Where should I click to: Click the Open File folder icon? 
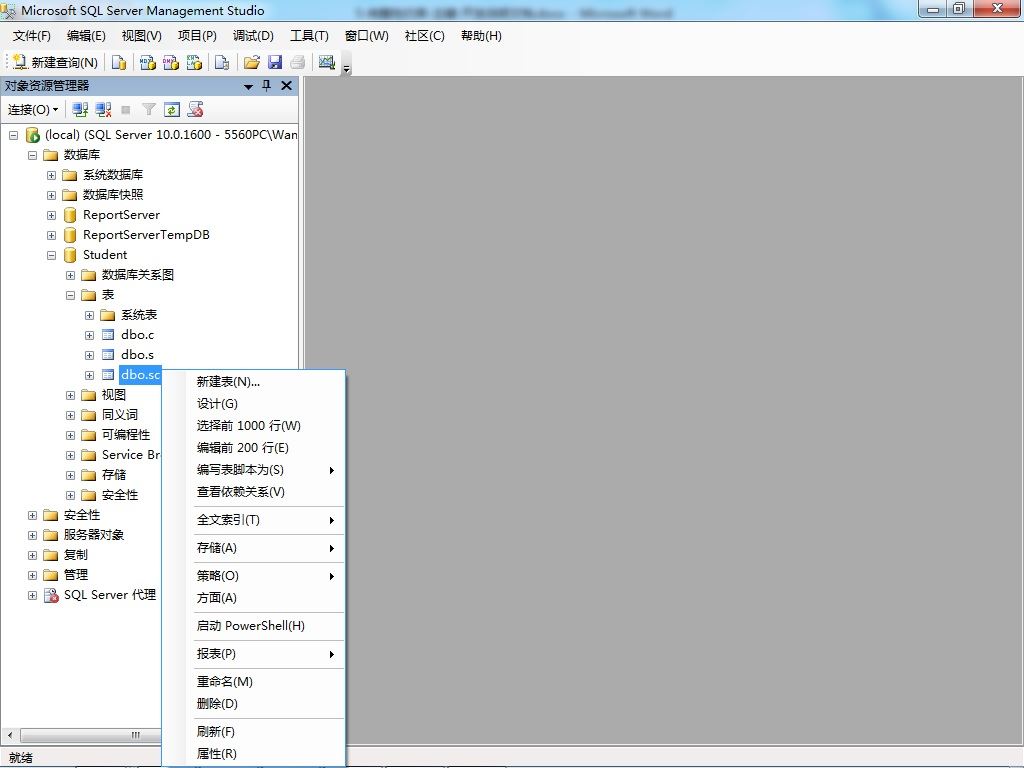click(x=251, y=63)
